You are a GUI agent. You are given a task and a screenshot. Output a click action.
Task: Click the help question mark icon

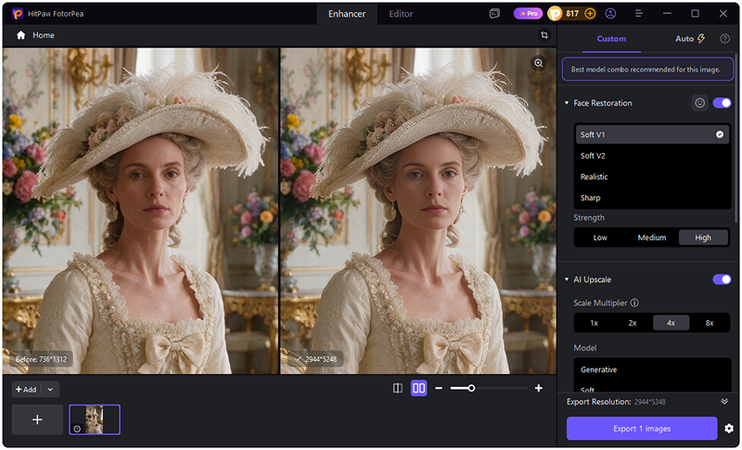point(724,39)
